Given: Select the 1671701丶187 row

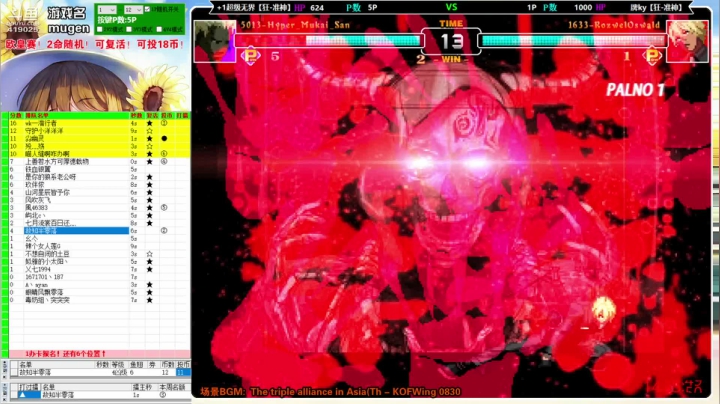Looking at the screenshot, I should 99,277.
